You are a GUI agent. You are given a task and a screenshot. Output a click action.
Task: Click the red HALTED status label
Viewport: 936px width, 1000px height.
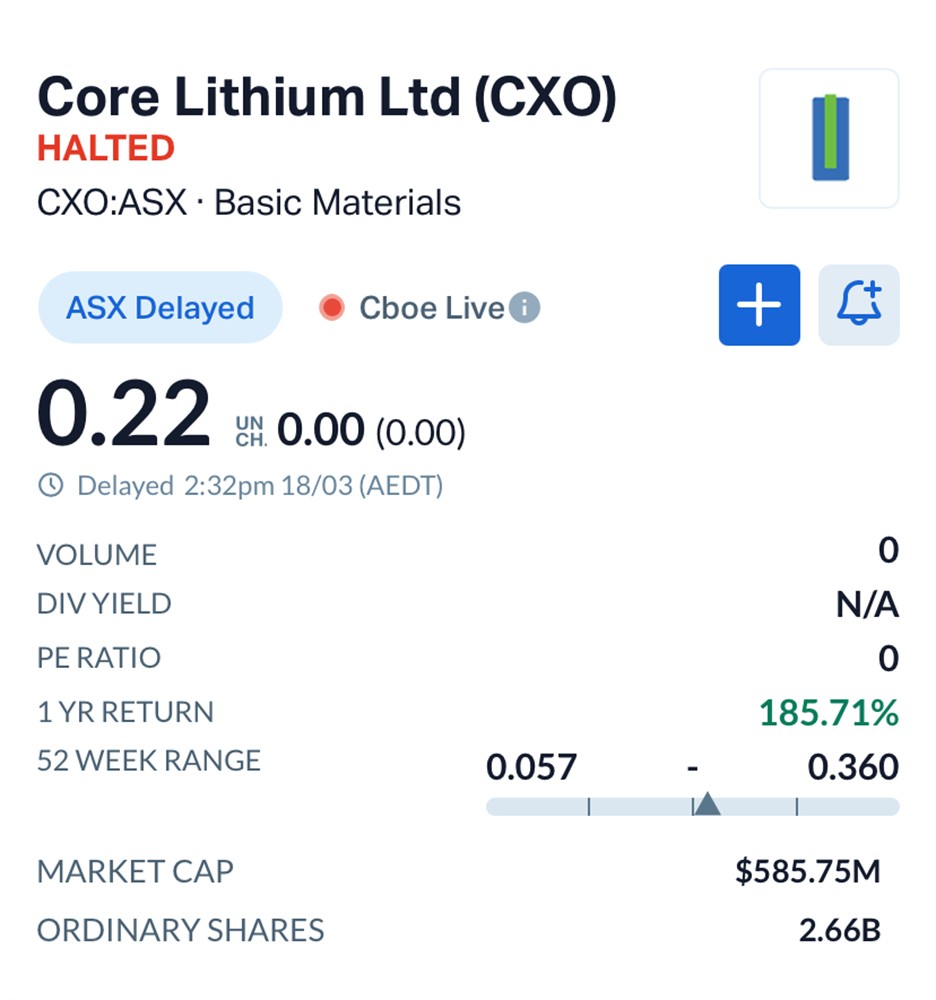point(106,149)
